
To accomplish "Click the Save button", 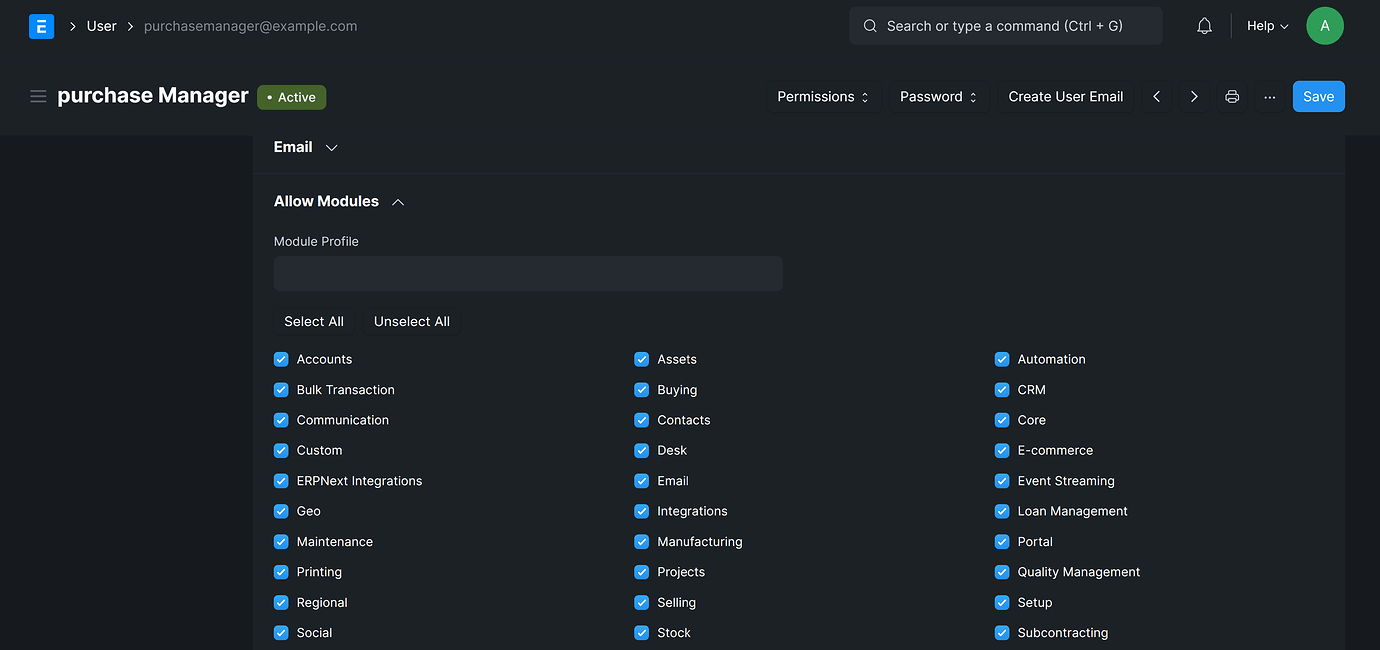I will (x=1318, y=96).
